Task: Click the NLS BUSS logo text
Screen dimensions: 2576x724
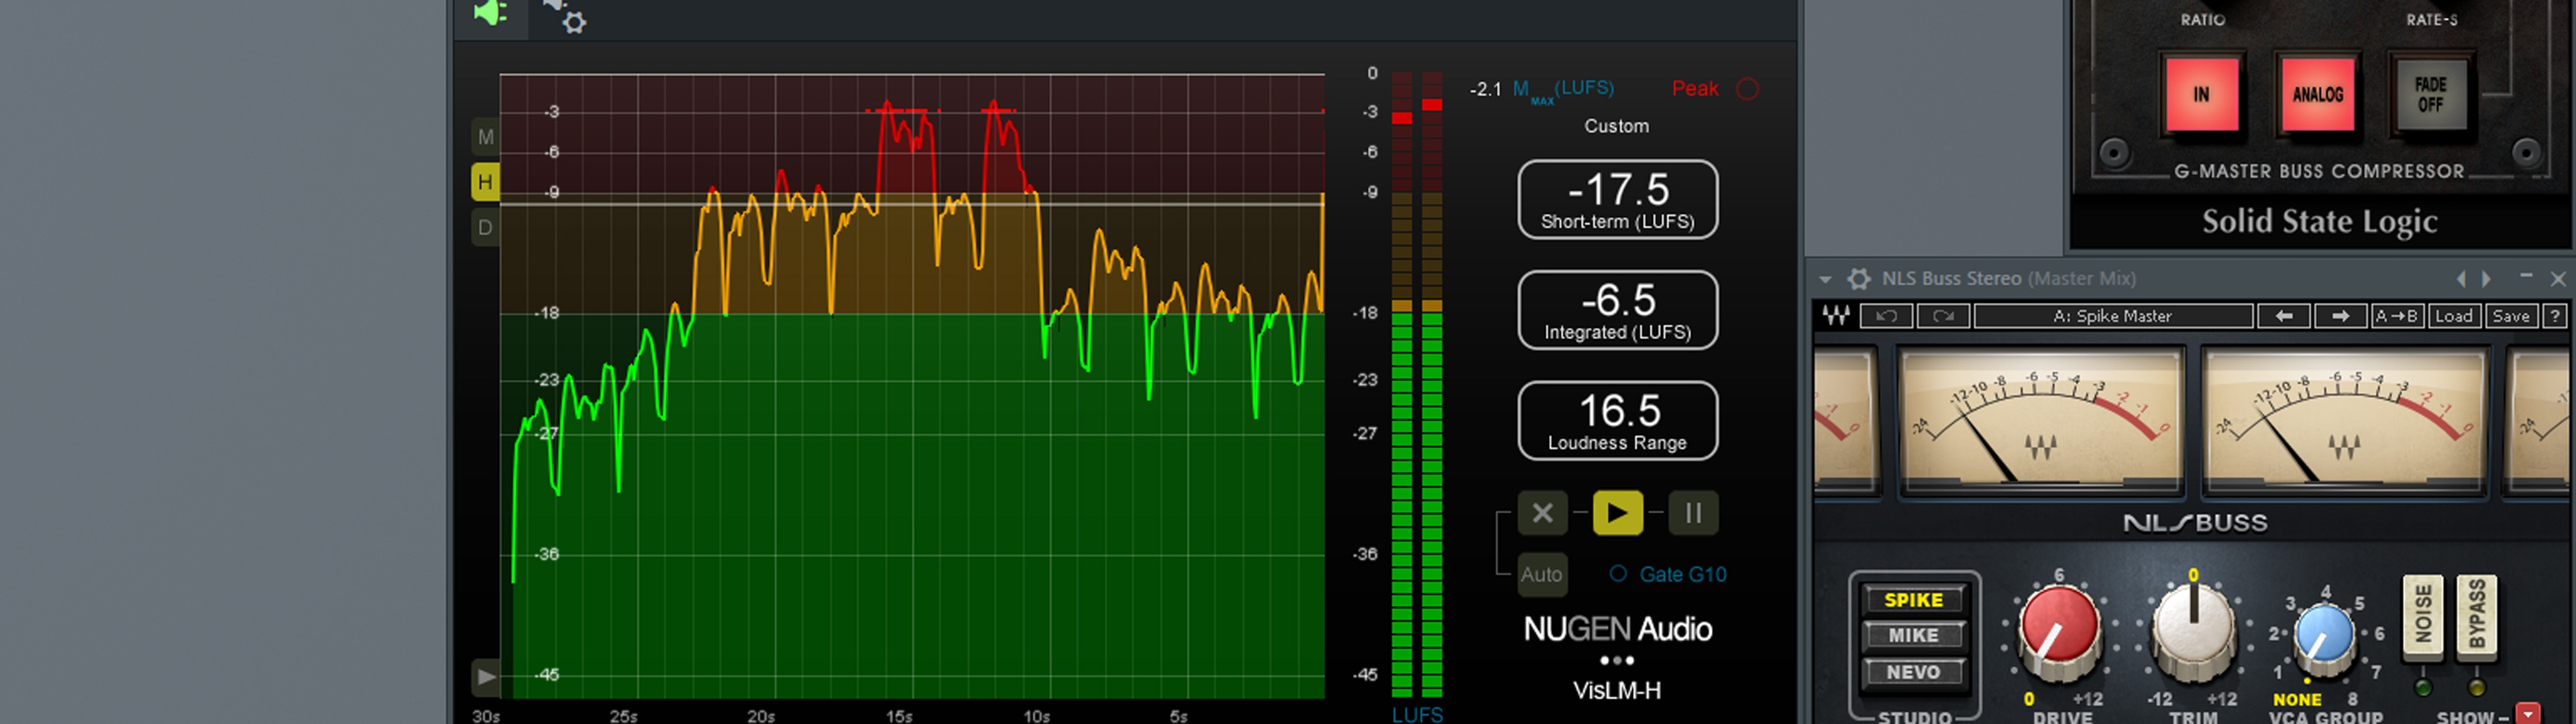Action: 2195,523
